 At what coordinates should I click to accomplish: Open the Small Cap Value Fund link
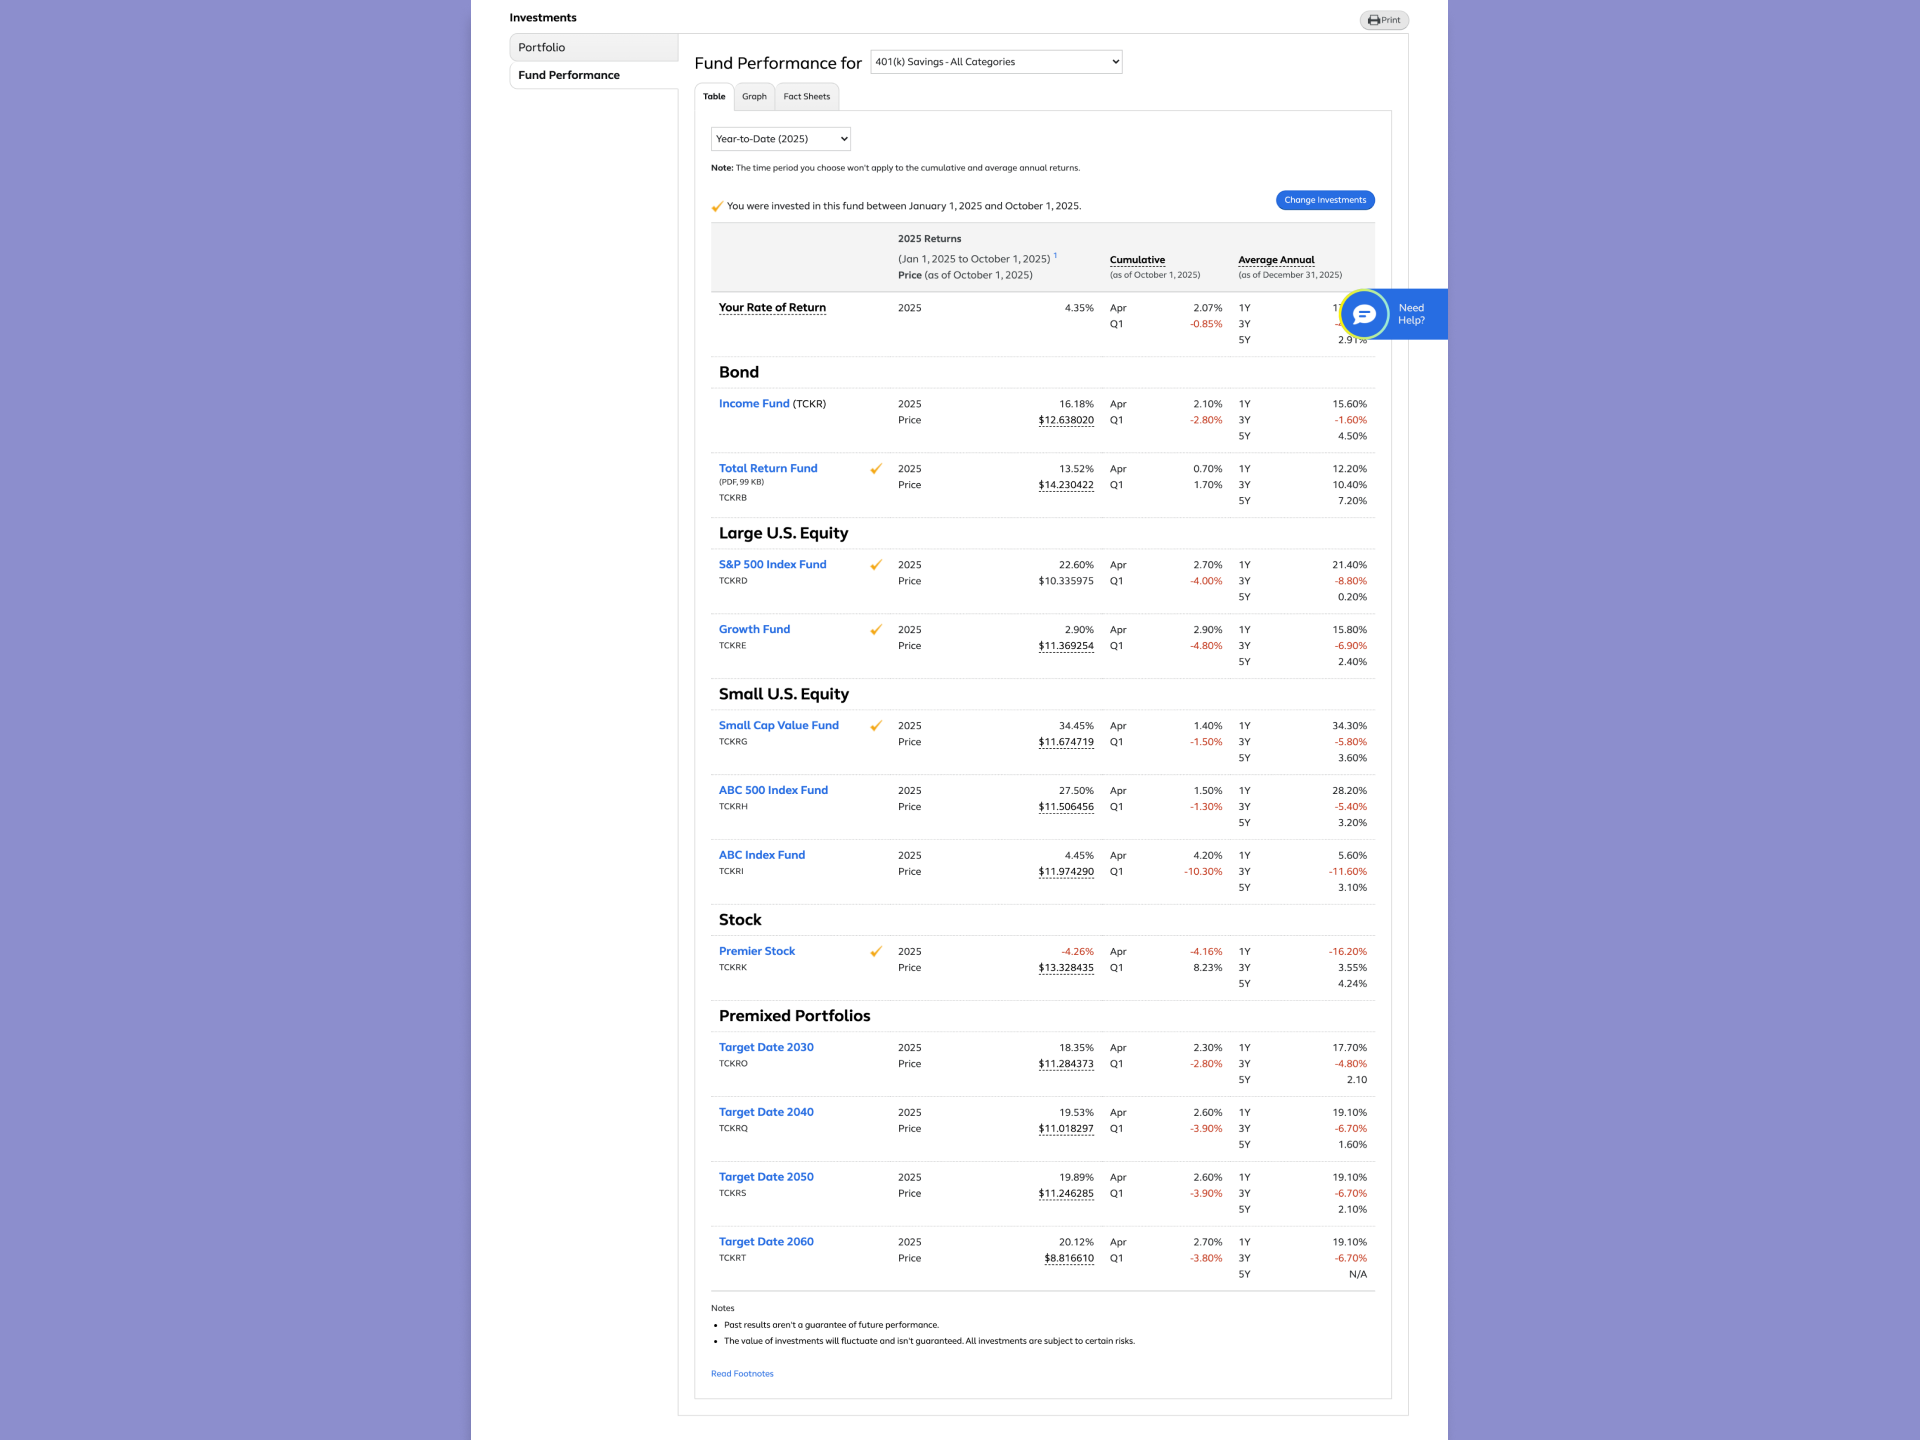point(778,726)
